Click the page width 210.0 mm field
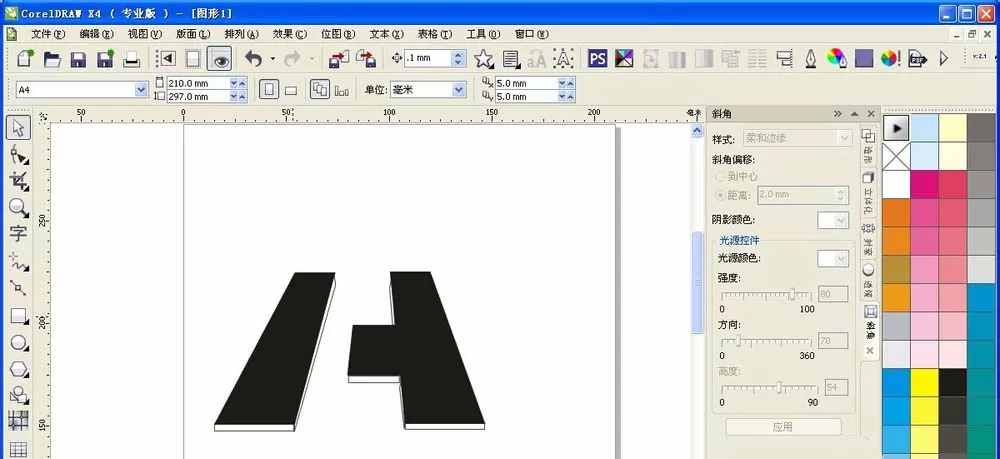 (x=198, y=83)
